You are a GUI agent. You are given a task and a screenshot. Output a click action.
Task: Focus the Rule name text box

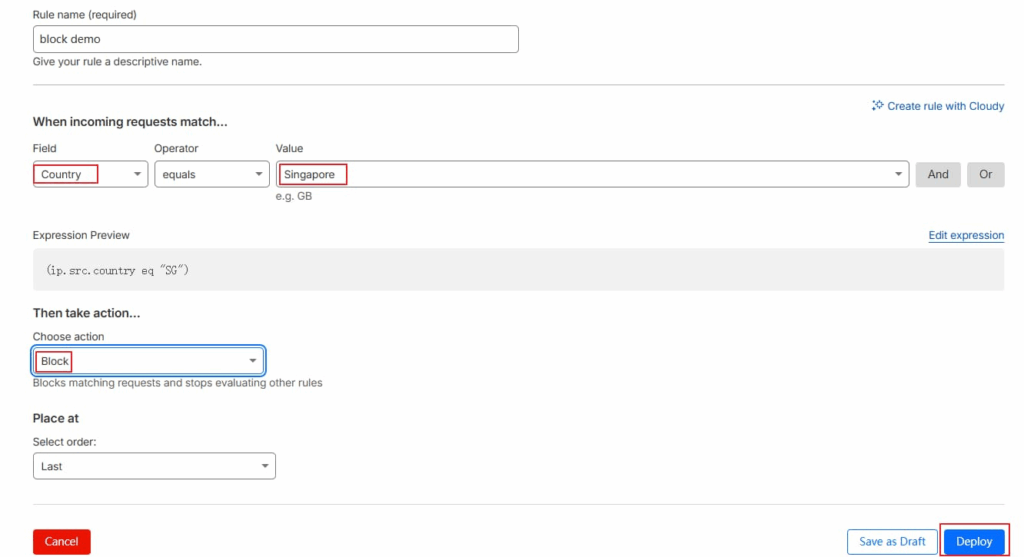(275, 39)
